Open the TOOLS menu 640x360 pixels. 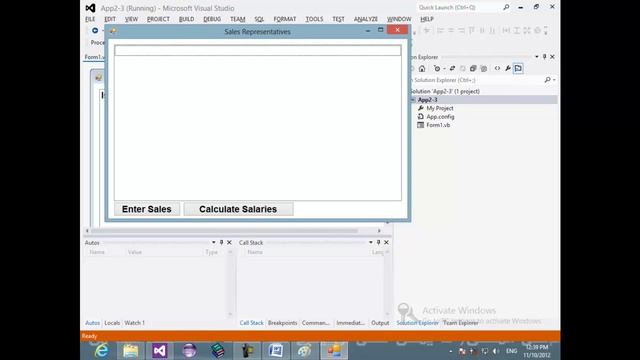click(x=314, y=19)
